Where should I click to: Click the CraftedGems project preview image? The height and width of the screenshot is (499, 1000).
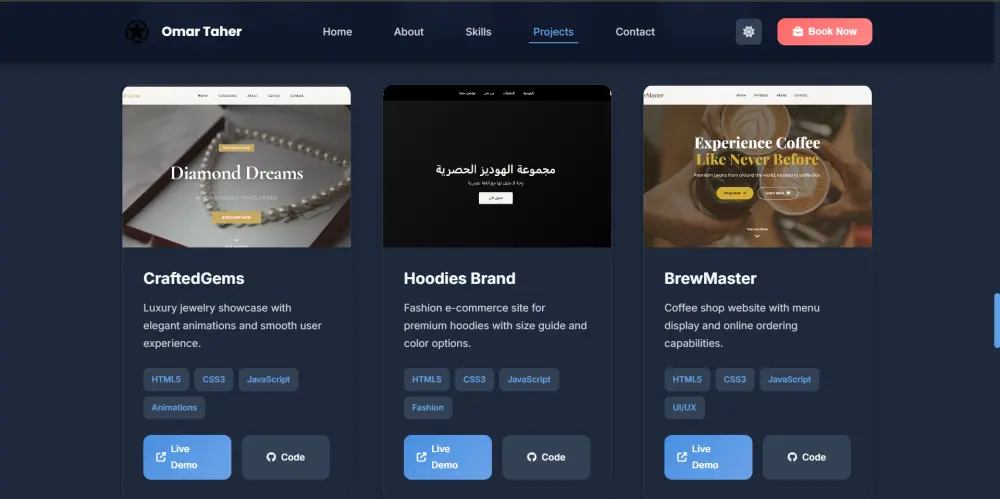click(237, 167)
